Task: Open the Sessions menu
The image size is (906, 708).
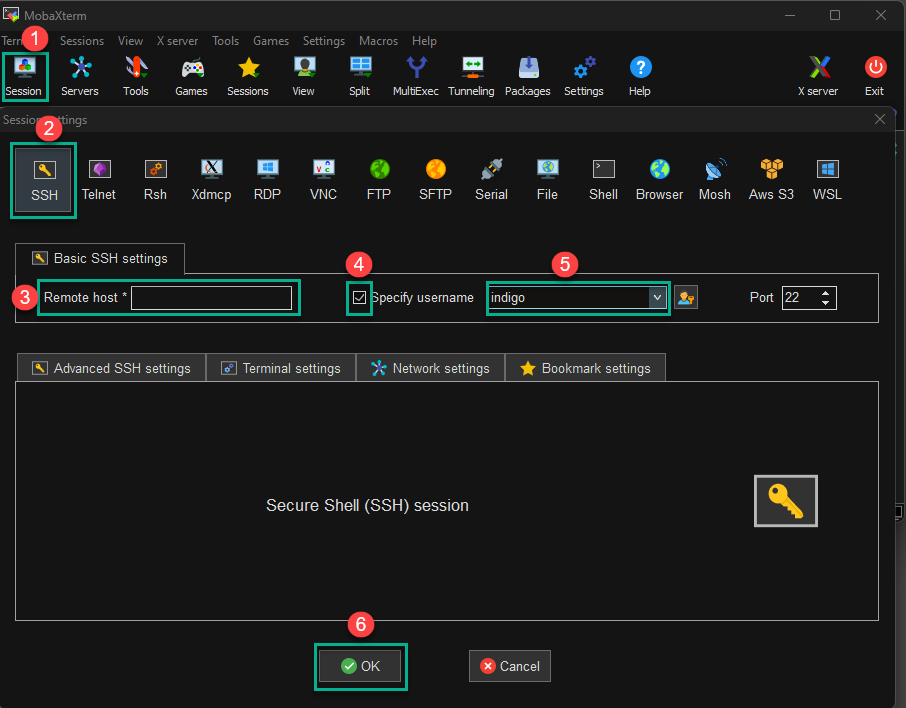Action: (x=82, y=41)
